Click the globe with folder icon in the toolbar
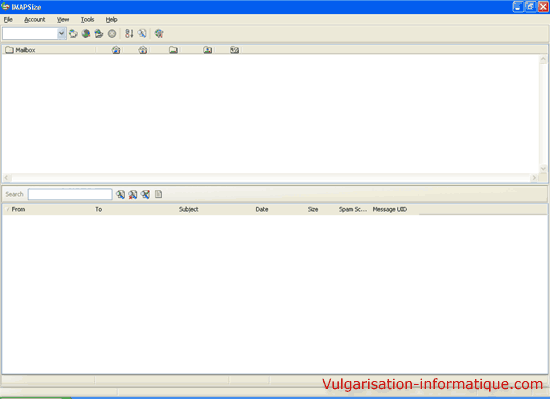 pyautogui.click(x=99, y=34)
